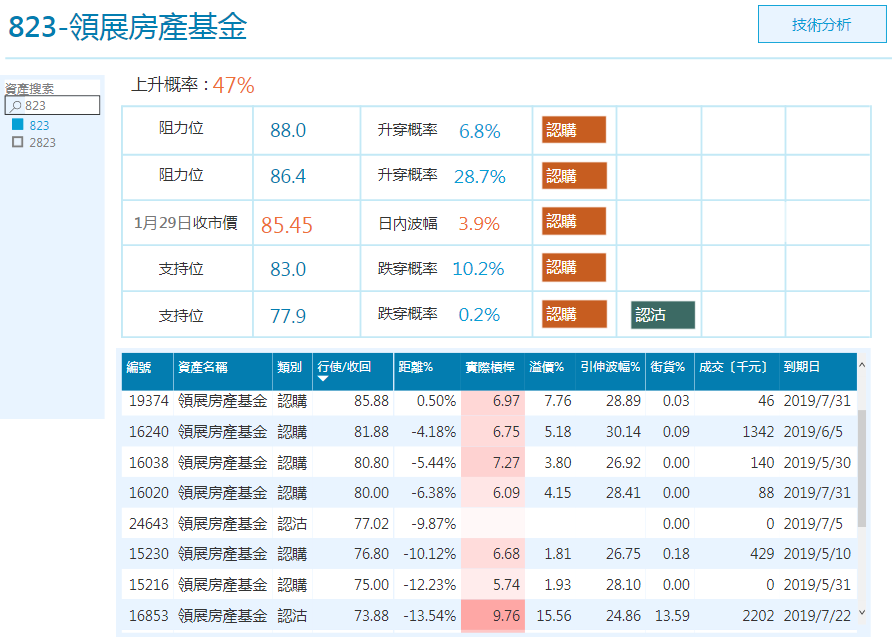The width and height of the screenshot is (892, 643).
Task: Open the 技術分析 button
Action: (x=821, y=24)
